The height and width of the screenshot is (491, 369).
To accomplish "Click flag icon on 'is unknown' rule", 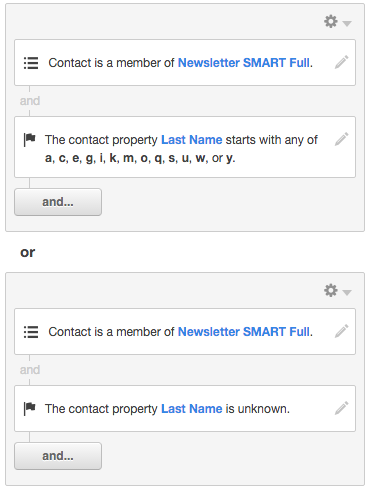I will tap(30, 408).
